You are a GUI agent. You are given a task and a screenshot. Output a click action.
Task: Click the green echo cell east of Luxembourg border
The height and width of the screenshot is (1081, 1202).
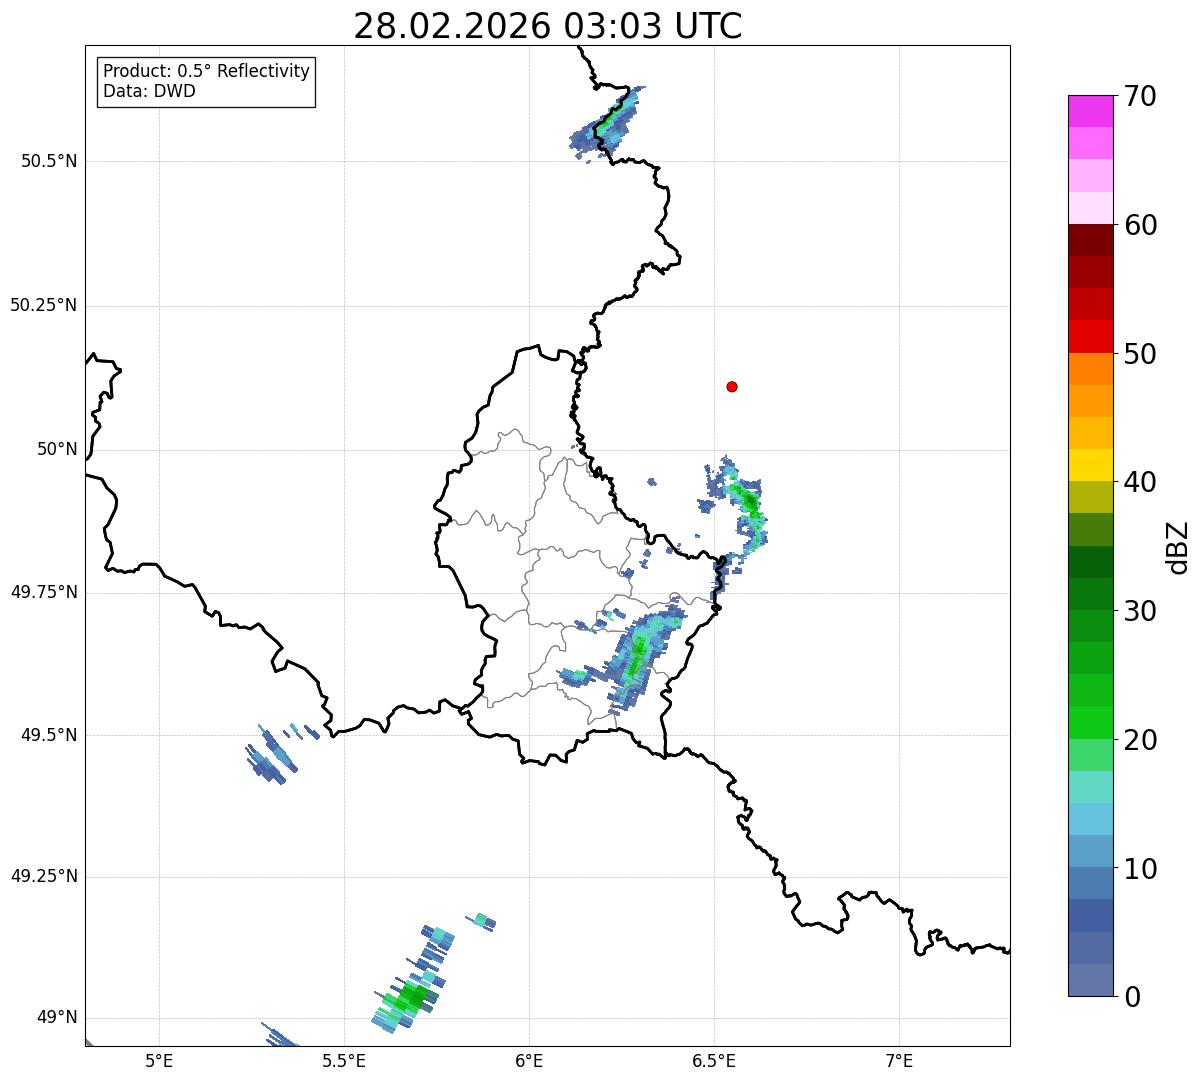(x=747, y=499)
